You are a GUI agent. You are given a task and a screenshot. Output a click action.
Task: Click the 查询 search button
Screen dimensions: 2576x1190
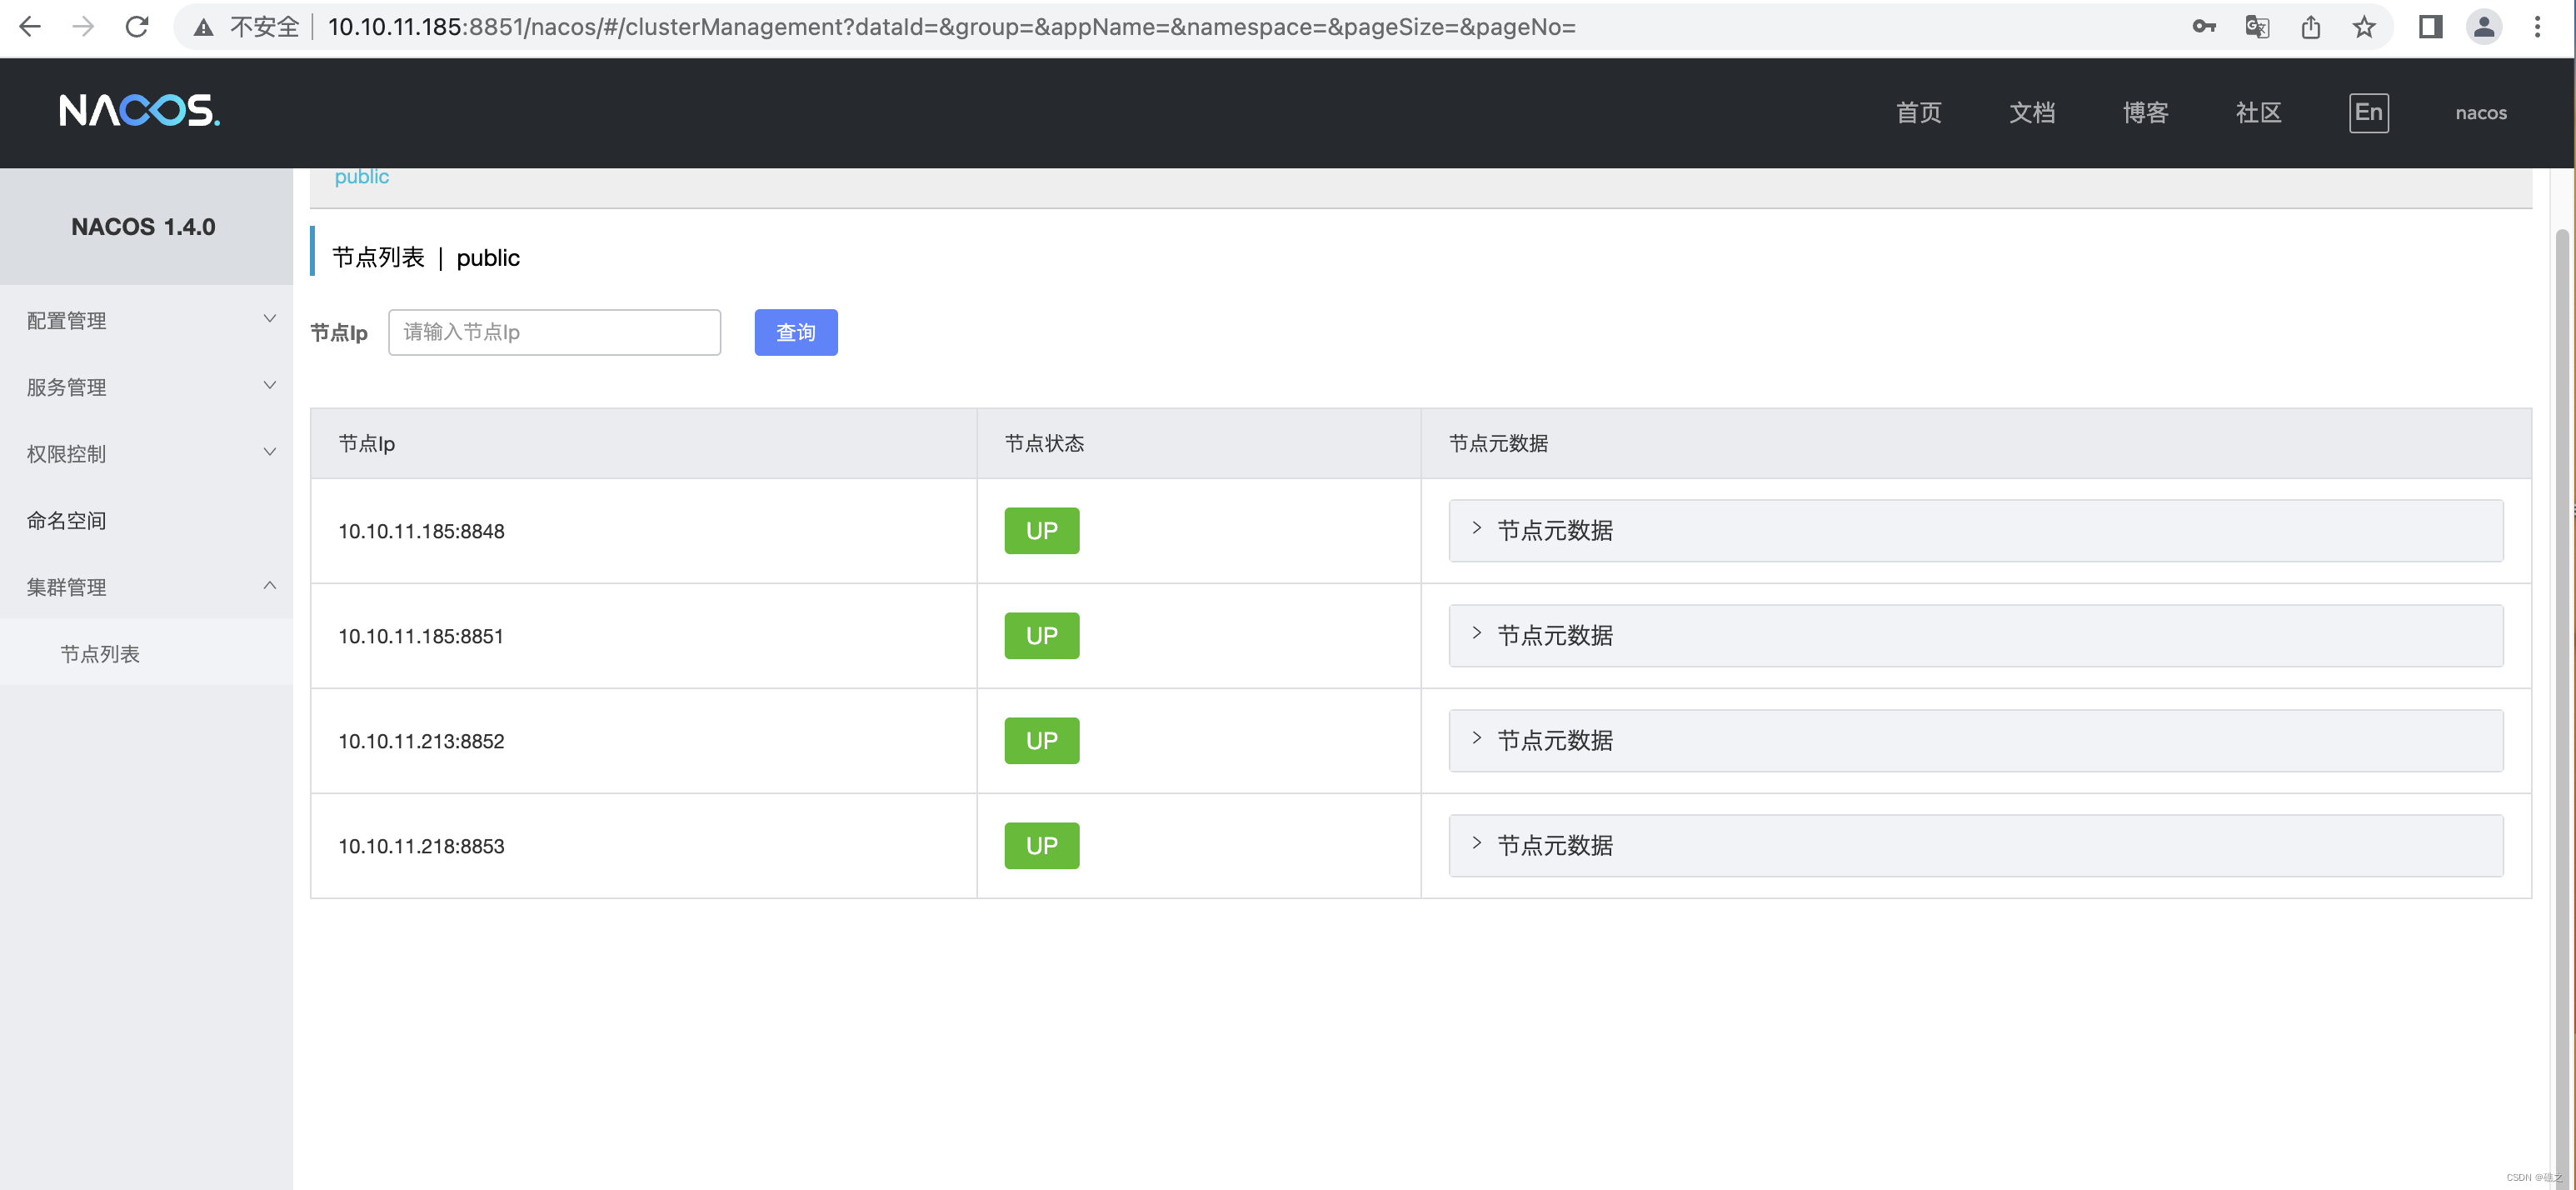(795, 332)
